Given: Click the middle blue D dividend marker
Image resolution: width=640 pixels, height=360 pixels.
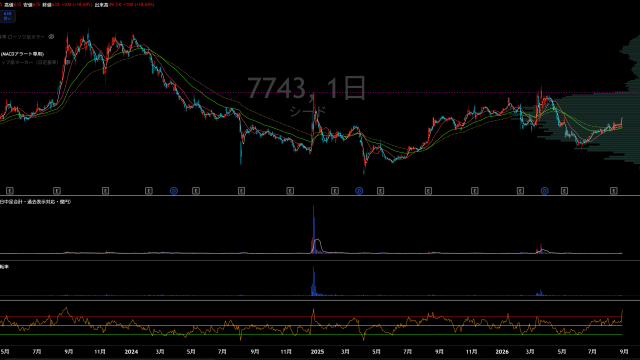Looking at the screenshot, I should point(359,191).
